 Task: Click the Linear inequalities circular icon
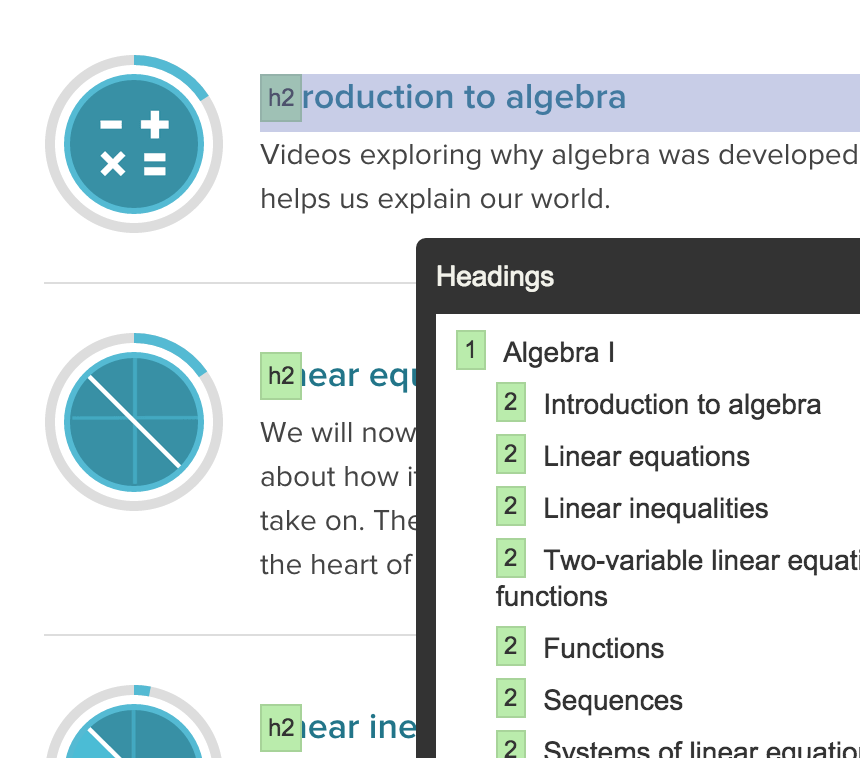134,721
